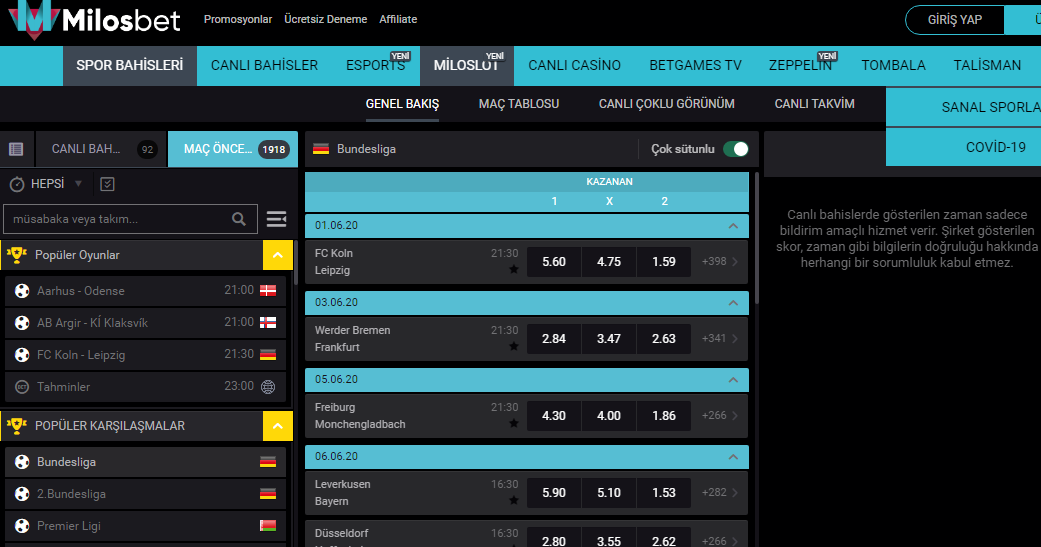The width and height of the screenshot is (1041, 547).
Task: Open CANLI ÇOKLU GÖRÜNÜM view
Action: (667, 104)
